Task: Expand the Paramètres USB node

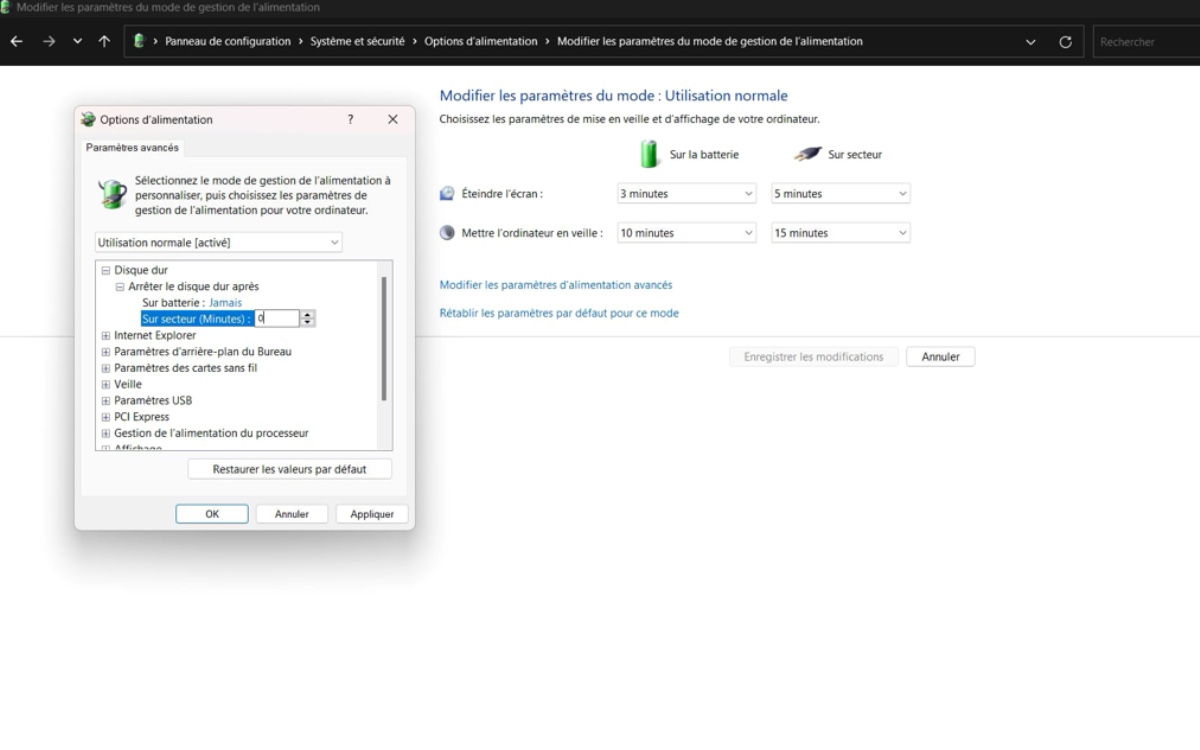Action: [x=105, y=401]
